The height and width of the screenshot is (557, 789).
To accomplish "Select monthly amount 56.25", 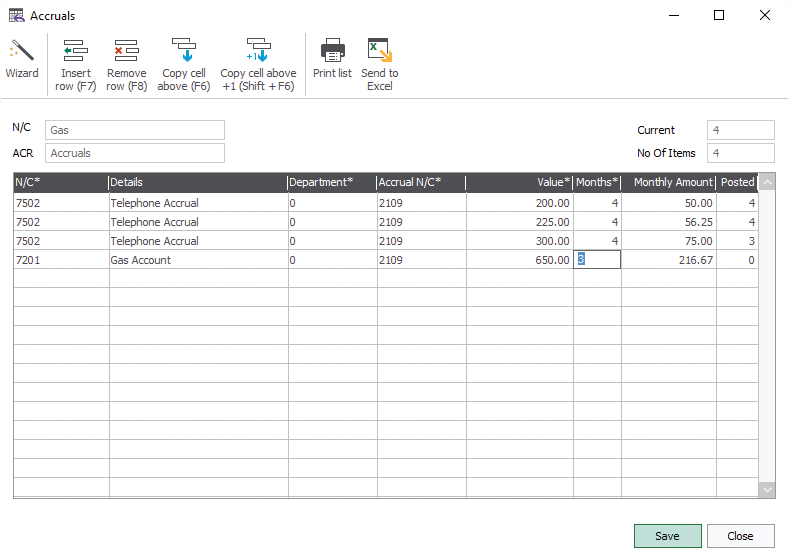I will pos(669,222).
